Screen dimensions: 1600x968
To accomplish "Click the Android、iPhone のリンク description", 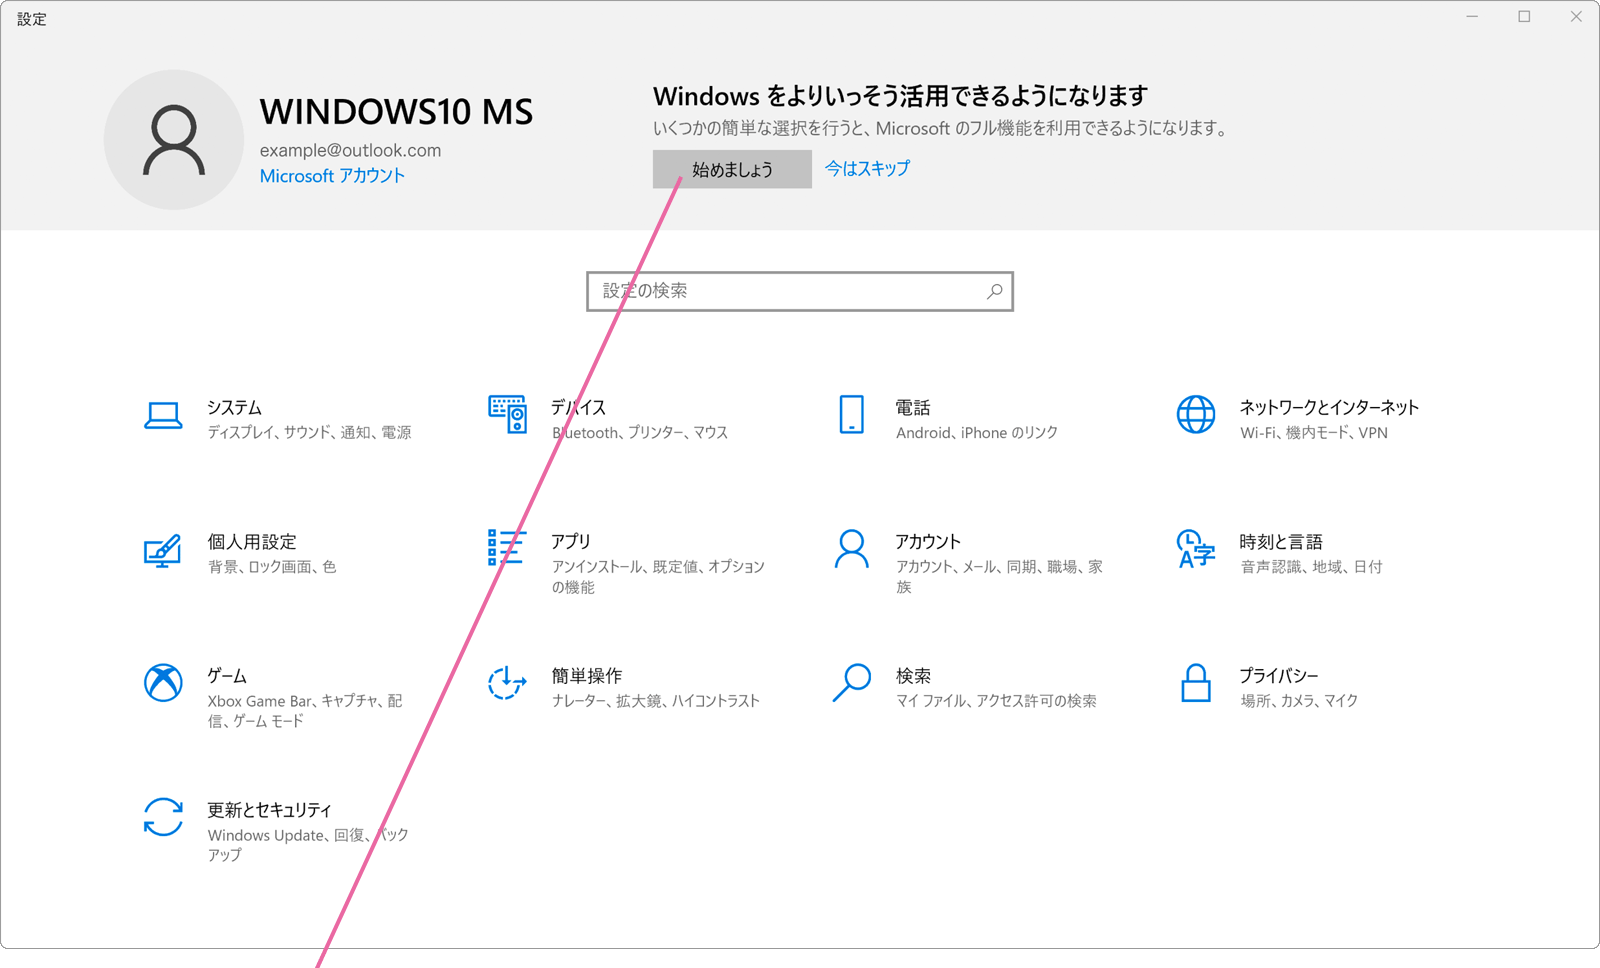I will [x=977, y=432].
